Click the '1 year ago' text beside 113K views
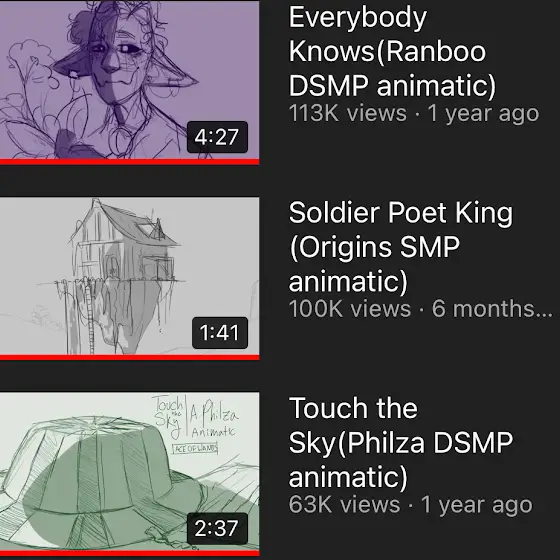This screenshot has width=560, height=560. pyautogui.click(x=483, y=113)
